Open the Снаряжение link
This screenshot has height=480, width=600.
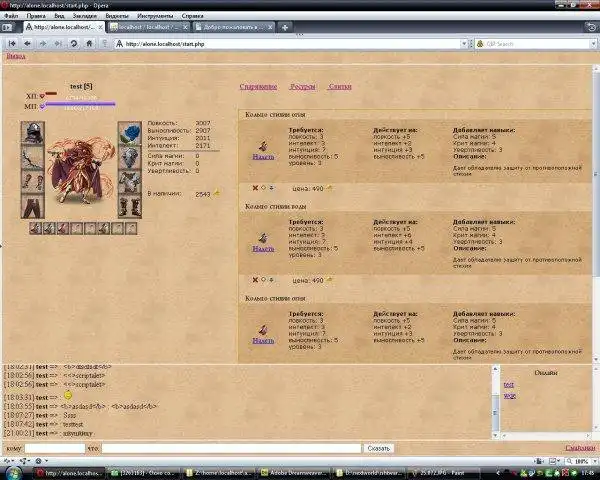(x=258, y=87)
